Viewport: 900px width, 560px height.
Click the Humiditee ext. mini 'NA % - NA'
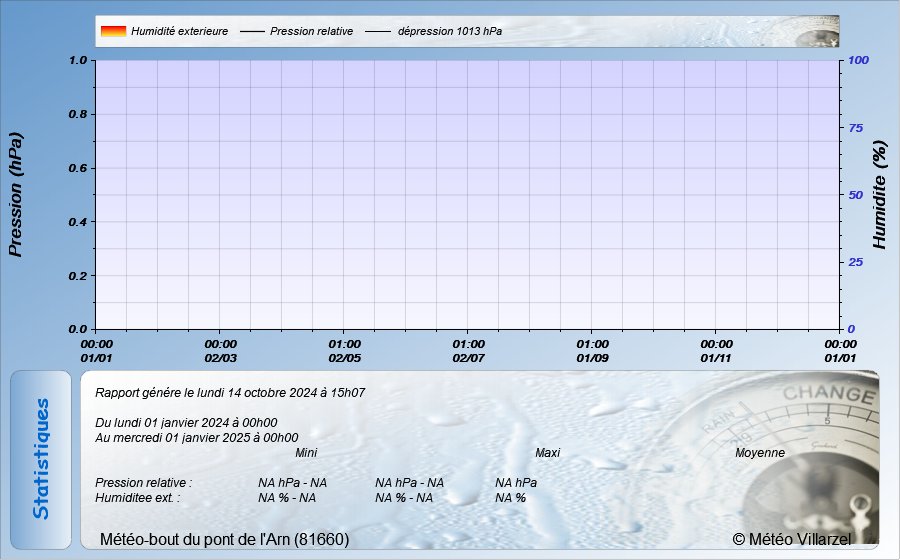[287, 497]
